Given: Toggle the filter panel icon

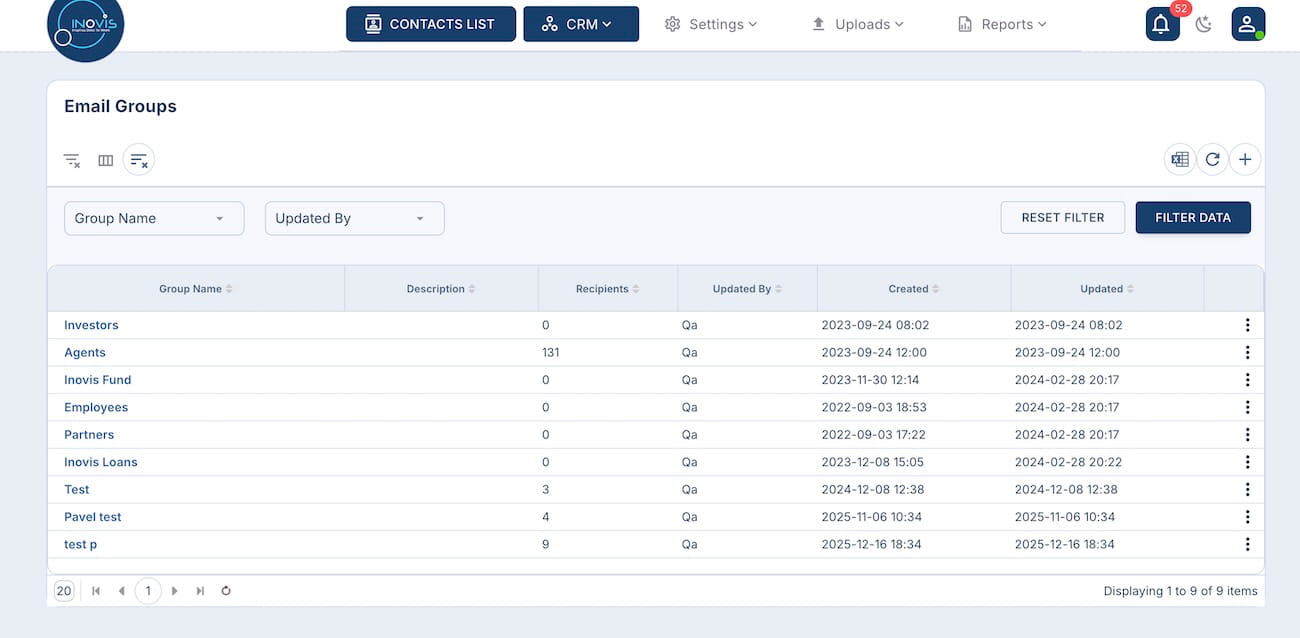Looking at the screenshot, I should pos(139,160).
